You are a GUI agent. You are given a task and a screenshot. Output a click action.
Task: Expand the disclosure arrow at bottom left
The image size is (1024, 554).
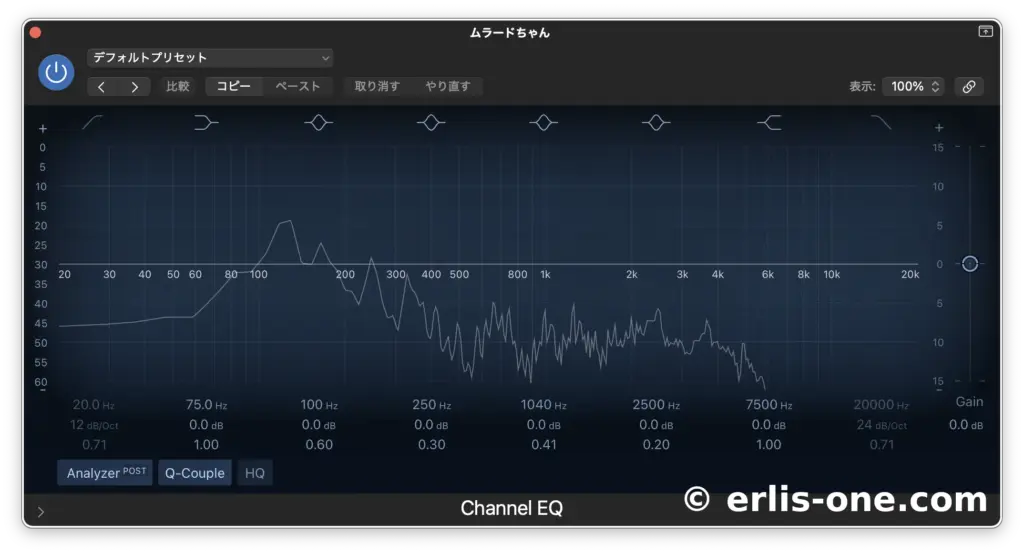[41, 512]
